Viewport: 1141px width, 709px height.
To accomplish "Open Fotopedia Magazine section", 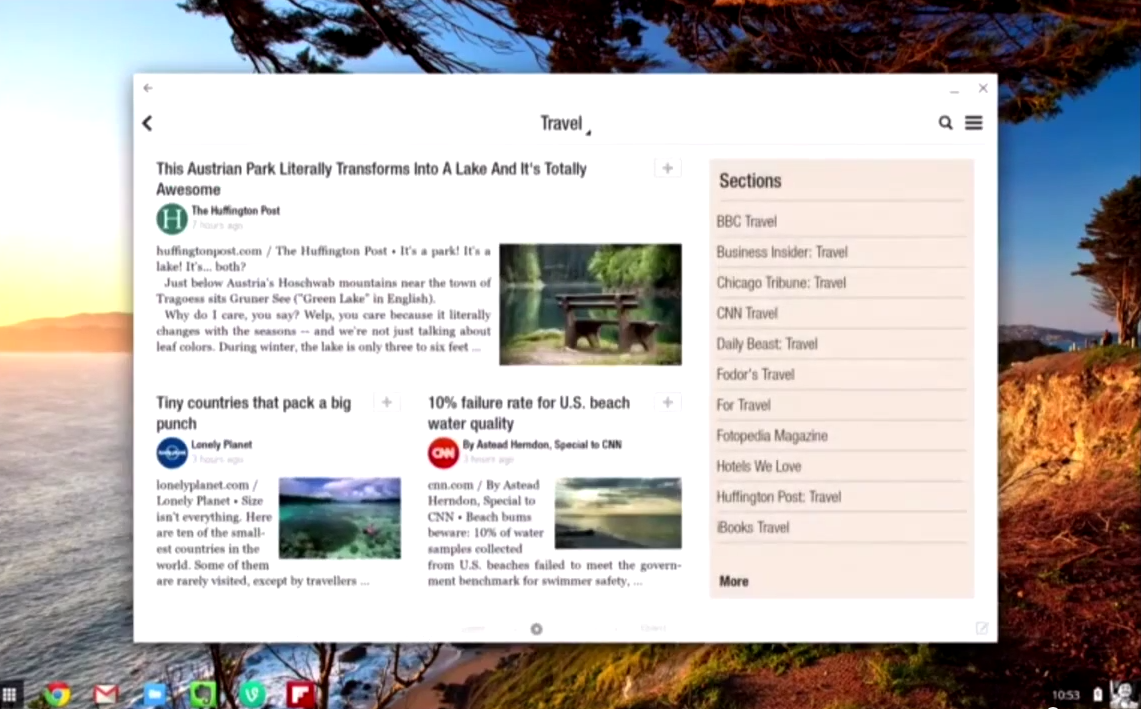I will [841, 435].
